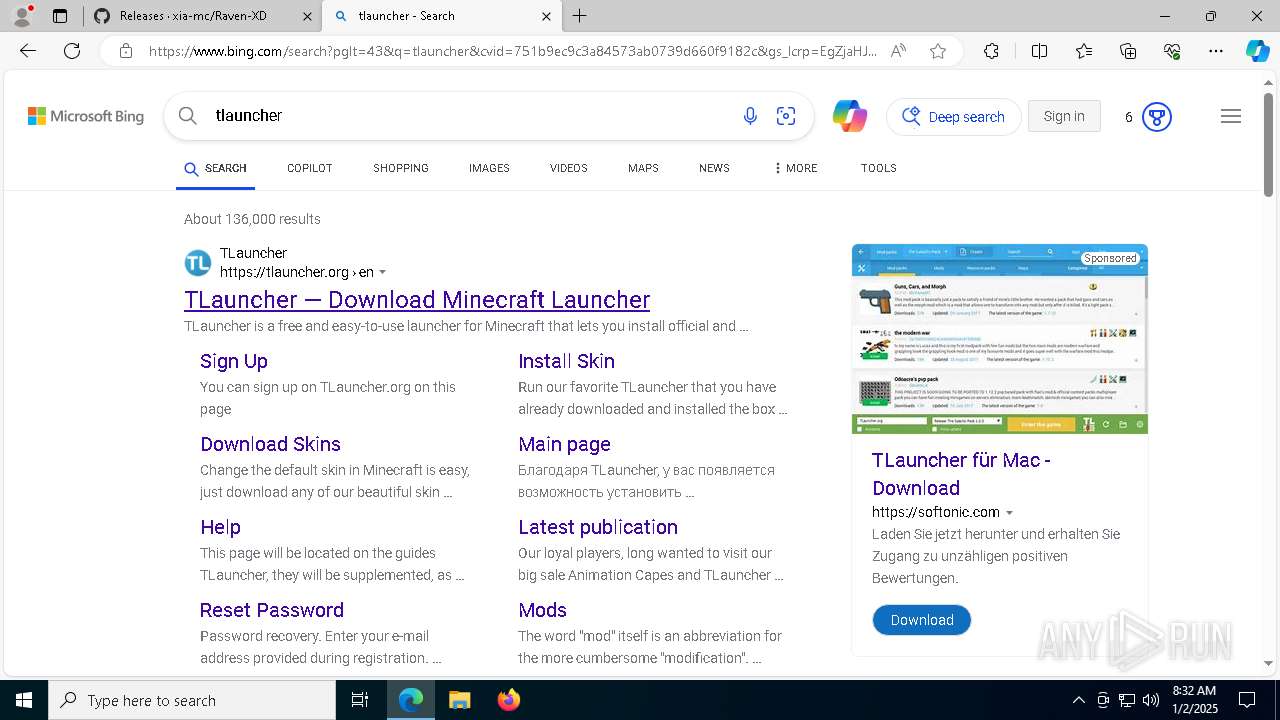
Task: Open visual search camera icon
Action: coord(786,116)
